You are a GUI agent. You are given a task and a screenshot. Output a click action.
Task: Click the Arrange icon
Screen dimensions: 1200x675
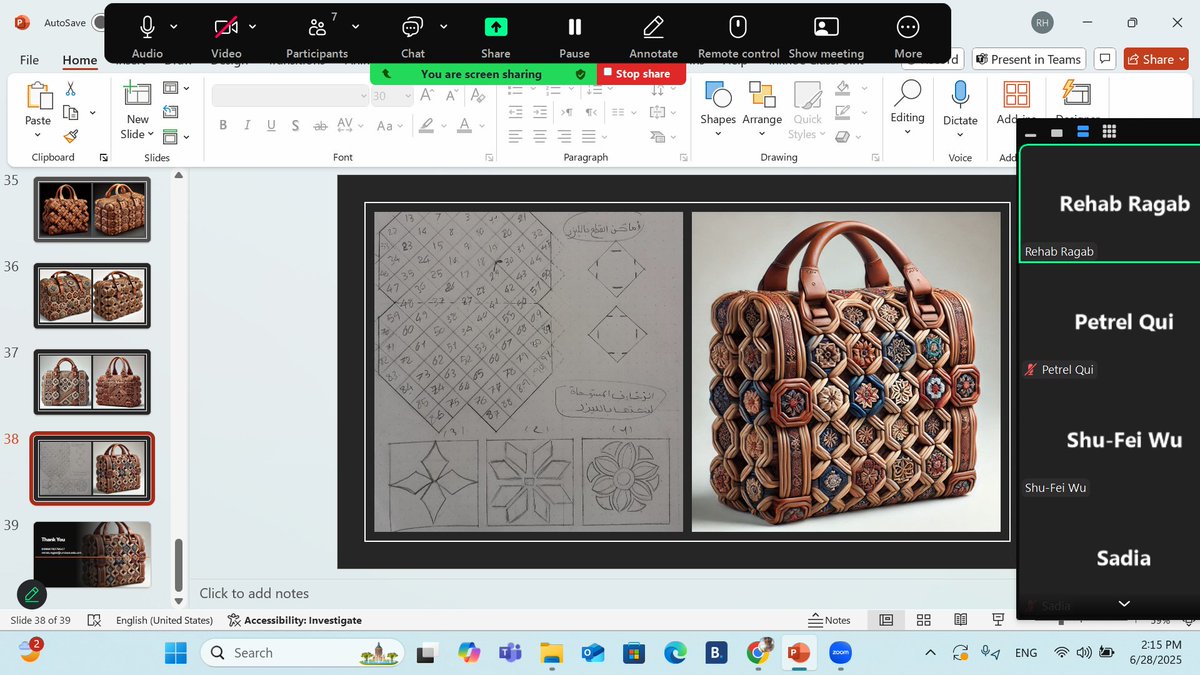pos(762,96)
